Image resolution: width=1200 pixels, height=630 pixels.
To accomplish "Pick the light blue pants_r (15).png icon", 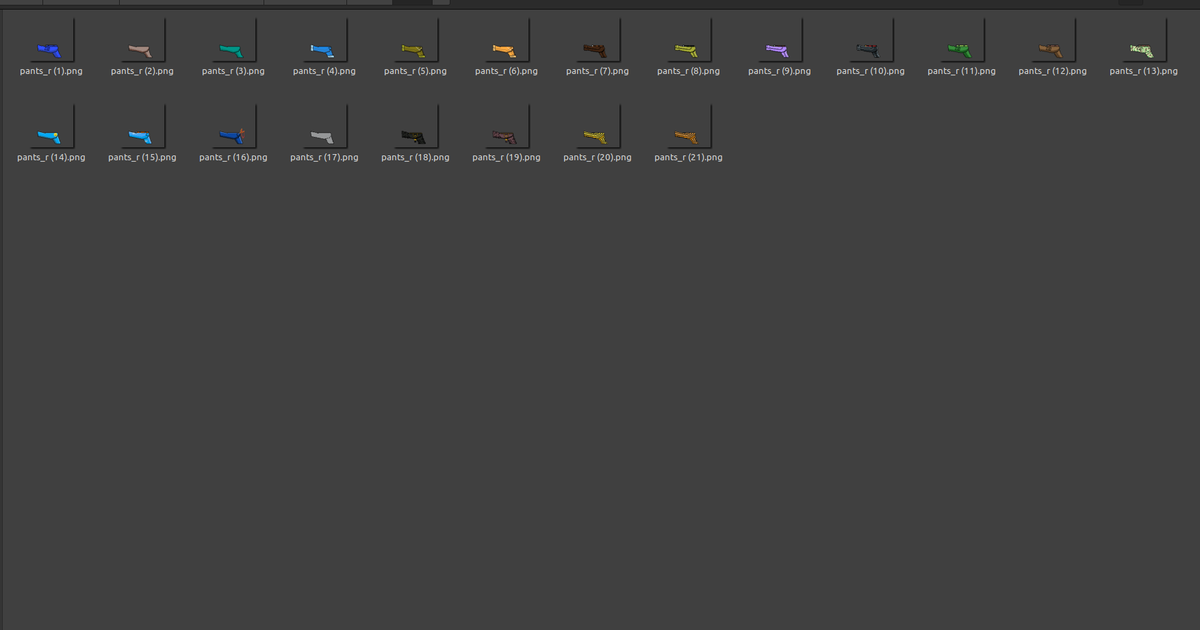I will (142, 127).
